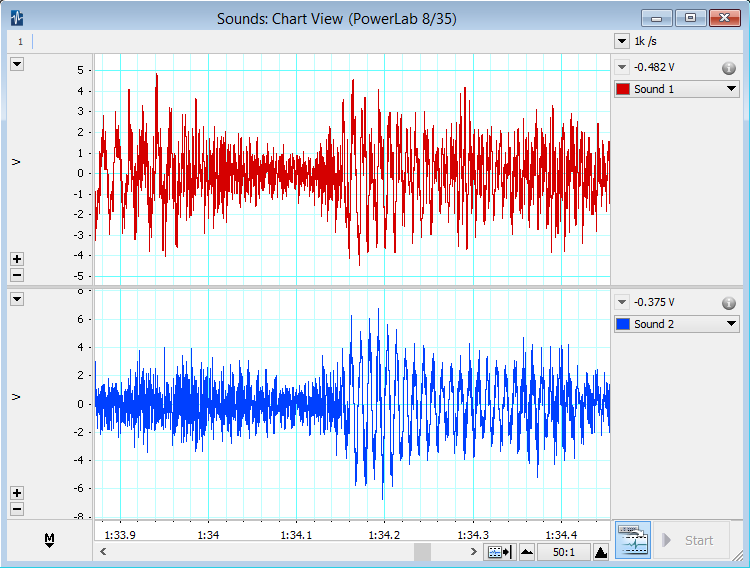Click the red Sound 1 color swatch

point(623,89)
